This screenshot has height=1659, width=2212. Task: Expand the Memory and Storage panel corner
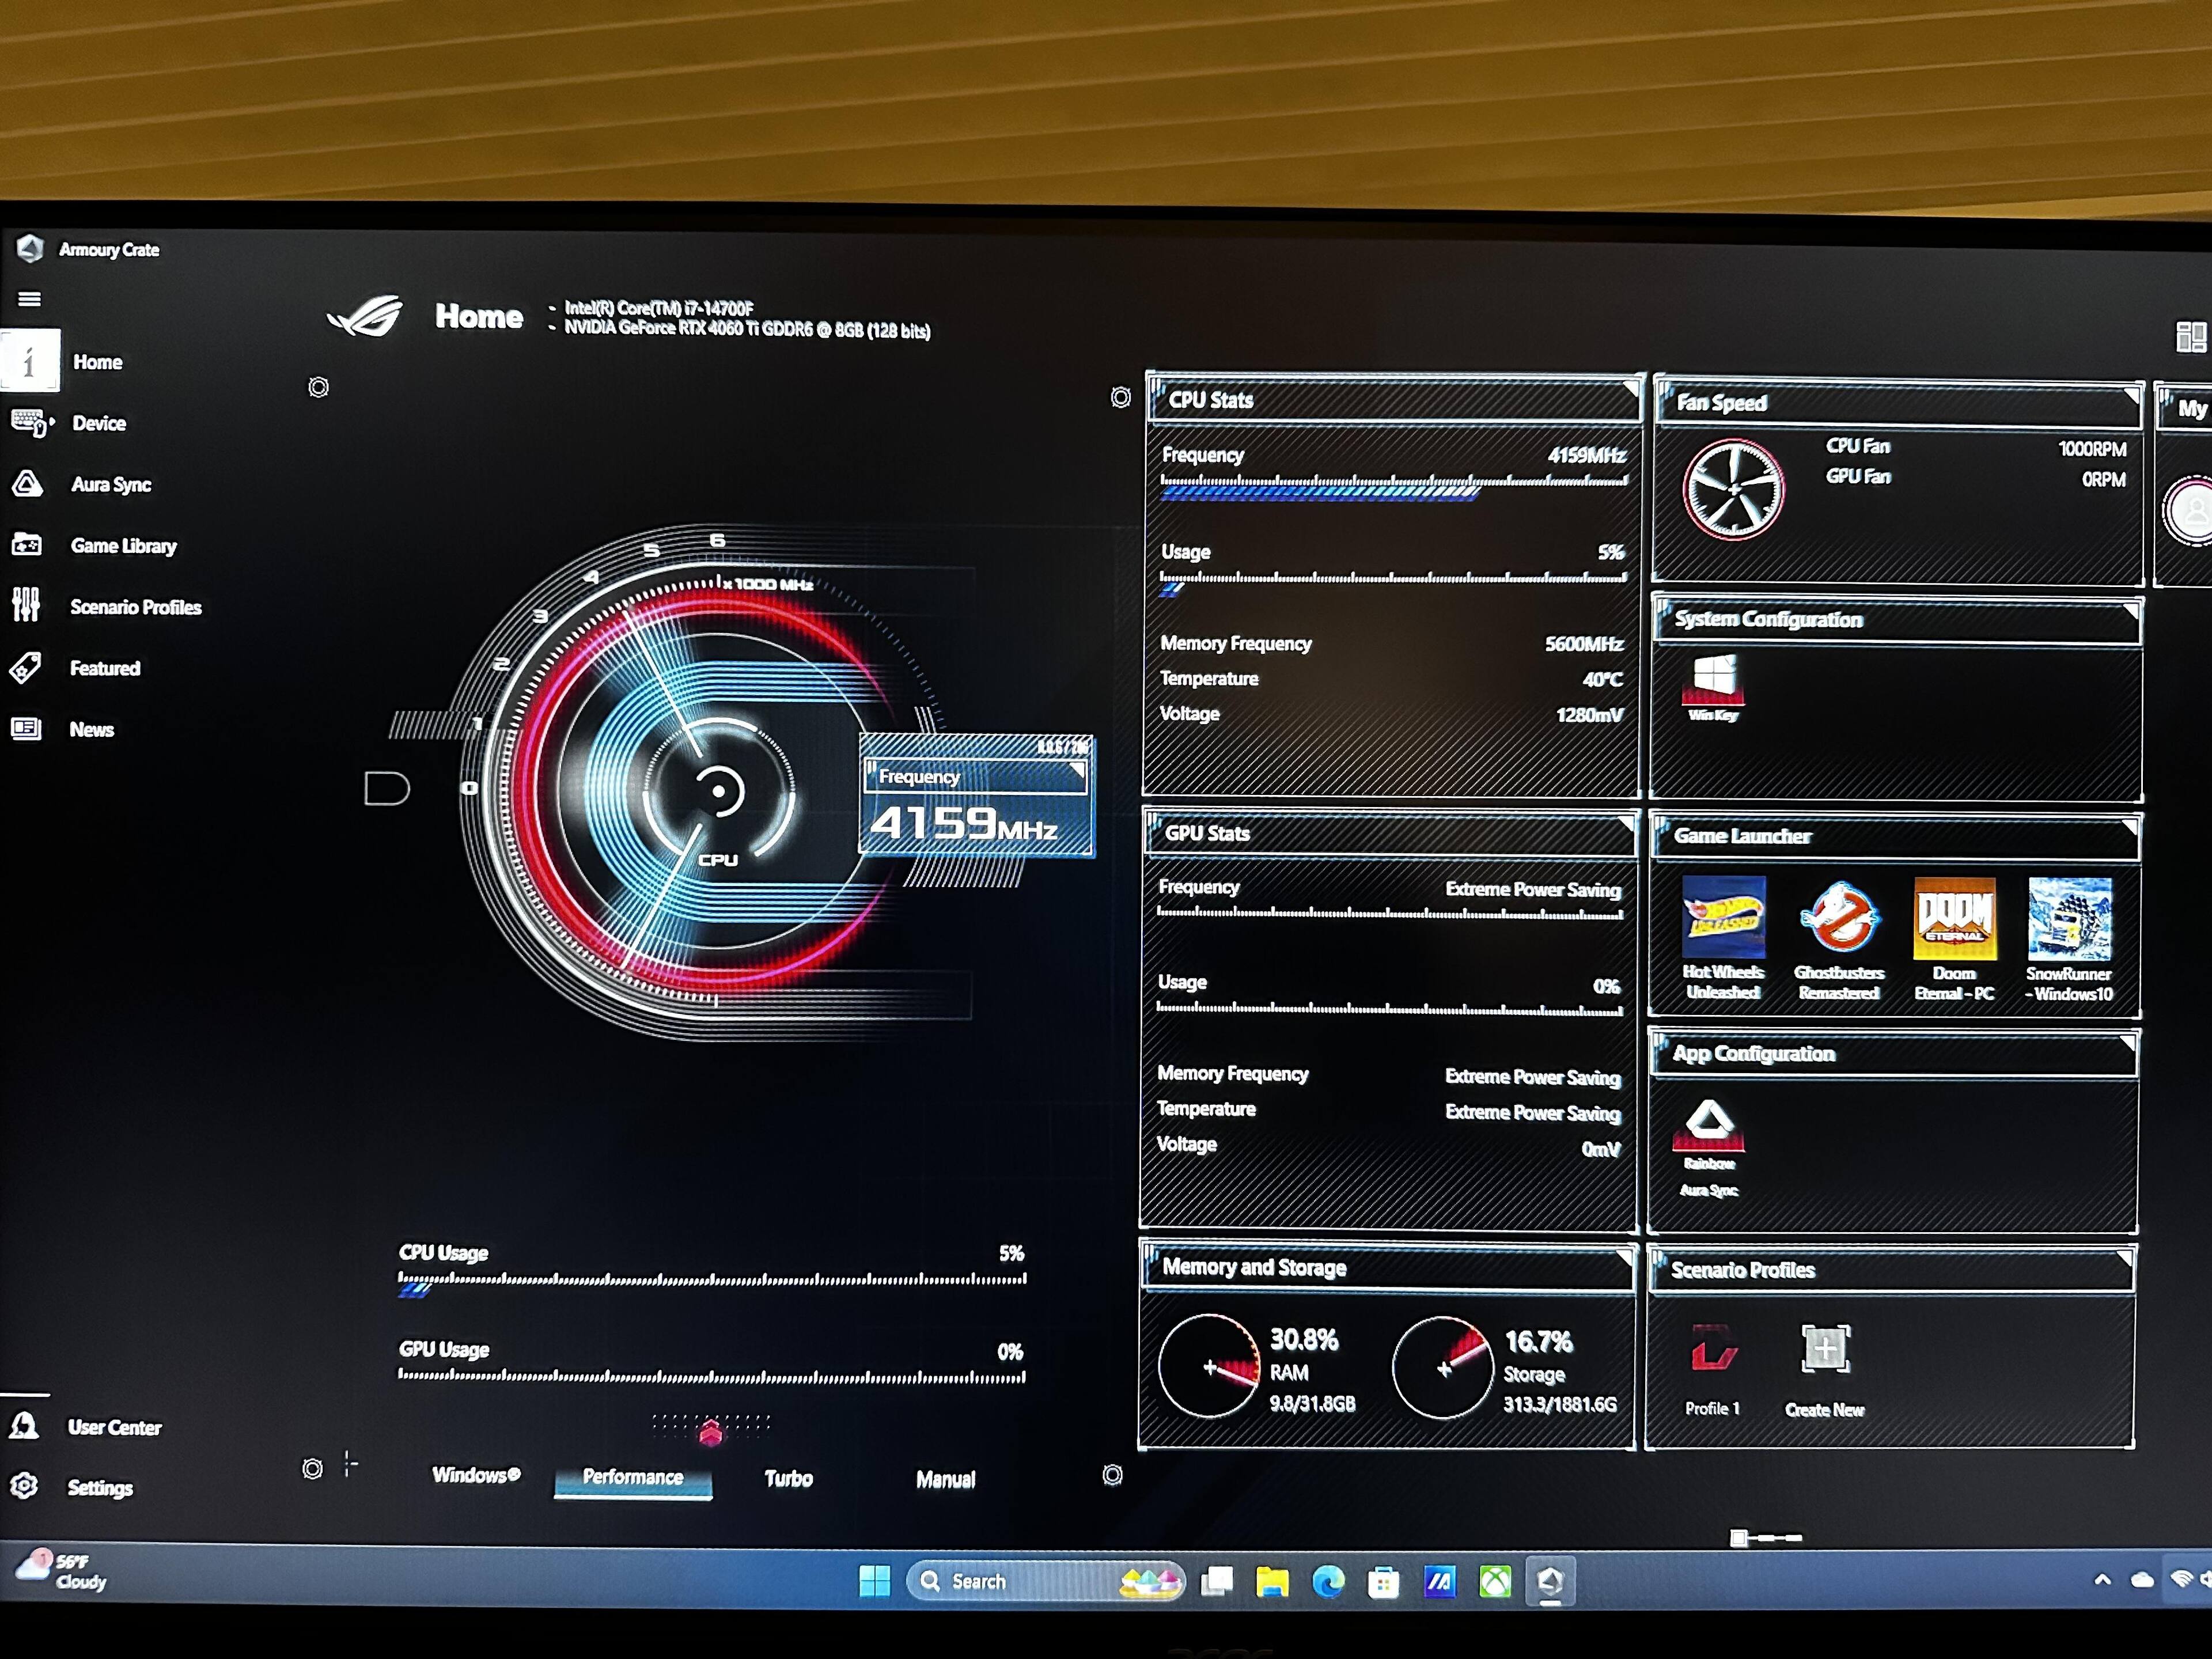coord(1626,1255)
